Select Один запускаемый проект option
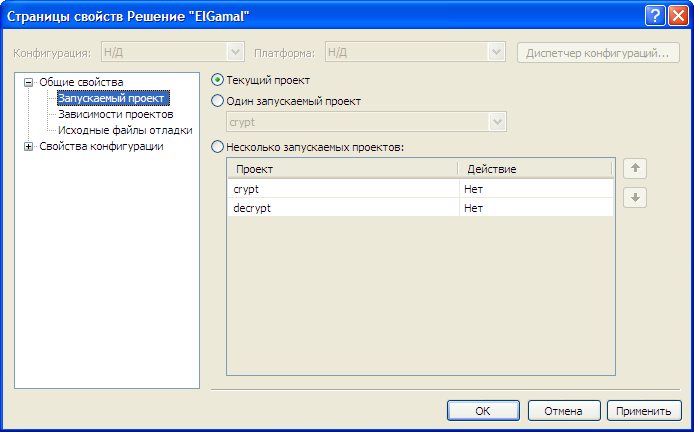Screen dimensions: 694x432 [x=217, y=101]
